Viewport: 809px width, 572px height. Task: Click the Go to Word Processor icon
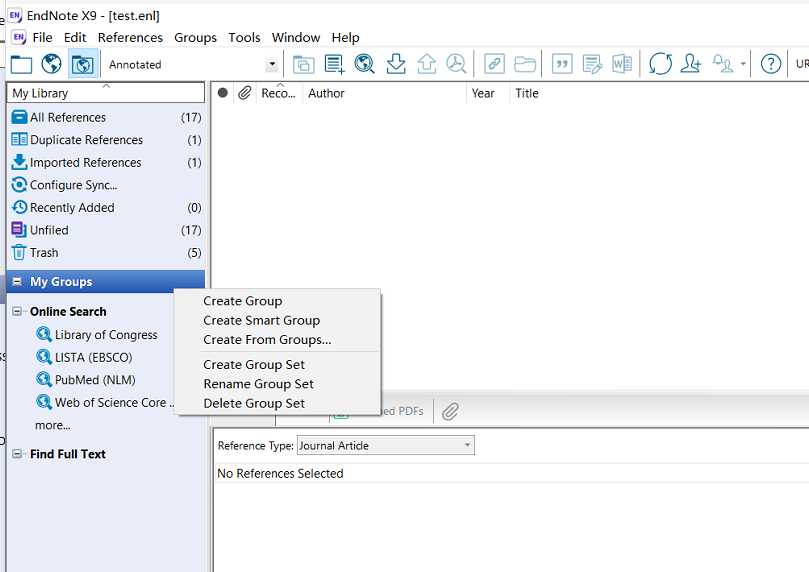click(622, 64)
